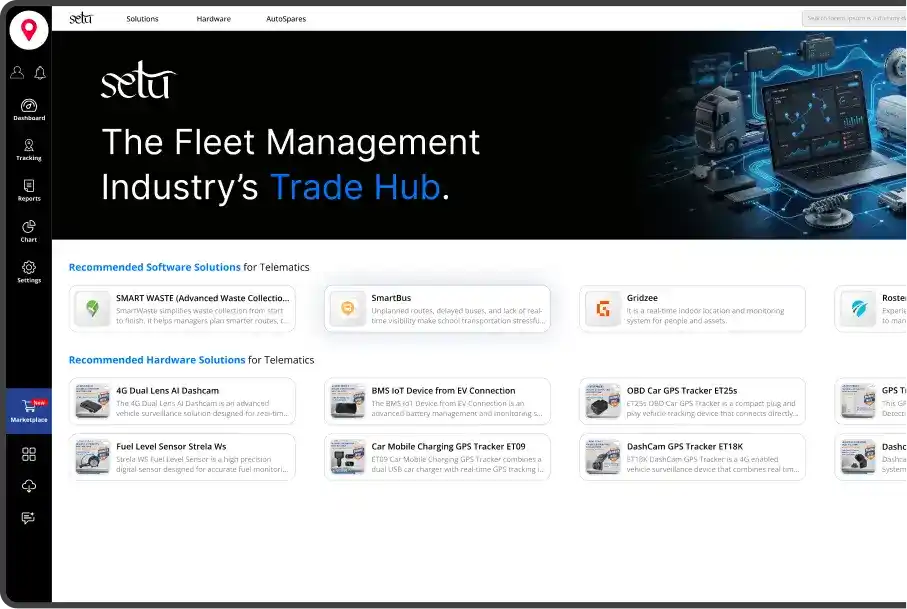
Task: Select the Chart sidebar icon
Action: coord(28,231)
